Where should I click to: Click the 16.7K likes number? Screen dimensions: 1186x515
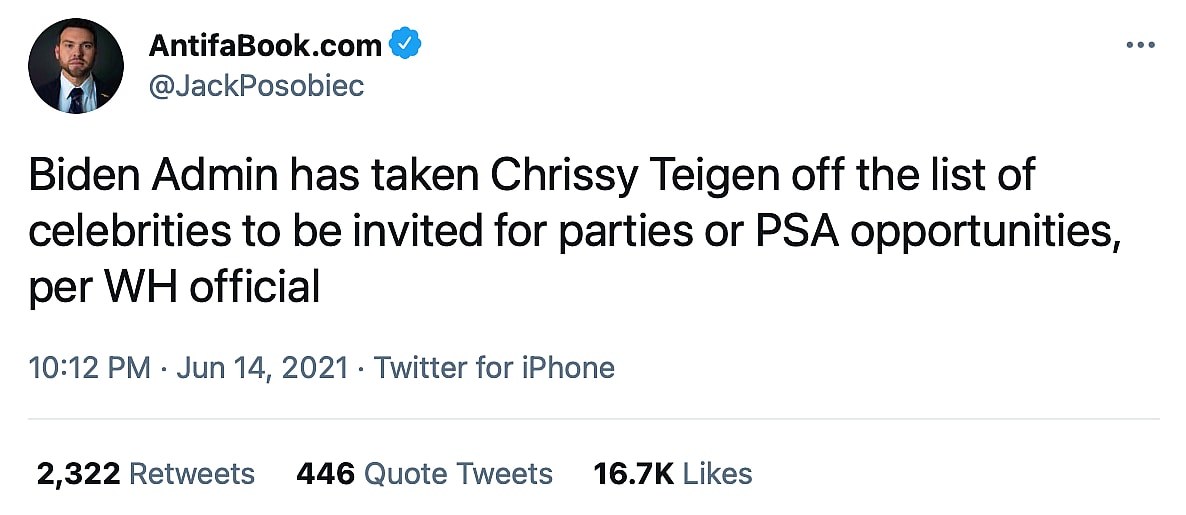tap(634, 473)
